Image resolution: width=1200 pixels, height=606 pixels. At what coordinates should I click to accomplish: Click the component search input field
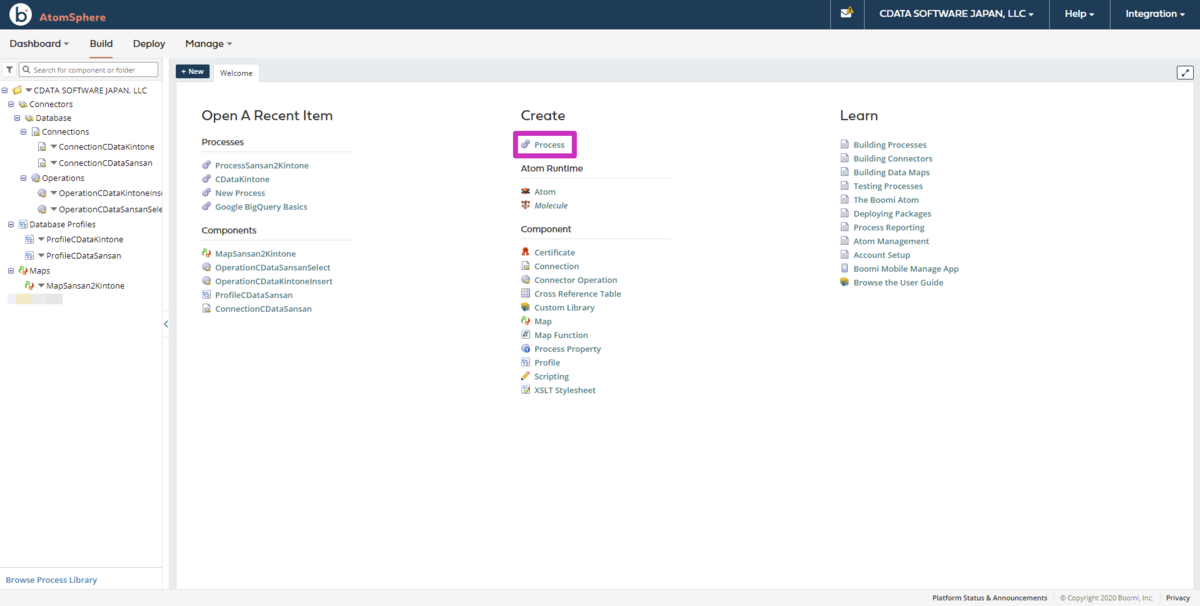tap(89, 70)
